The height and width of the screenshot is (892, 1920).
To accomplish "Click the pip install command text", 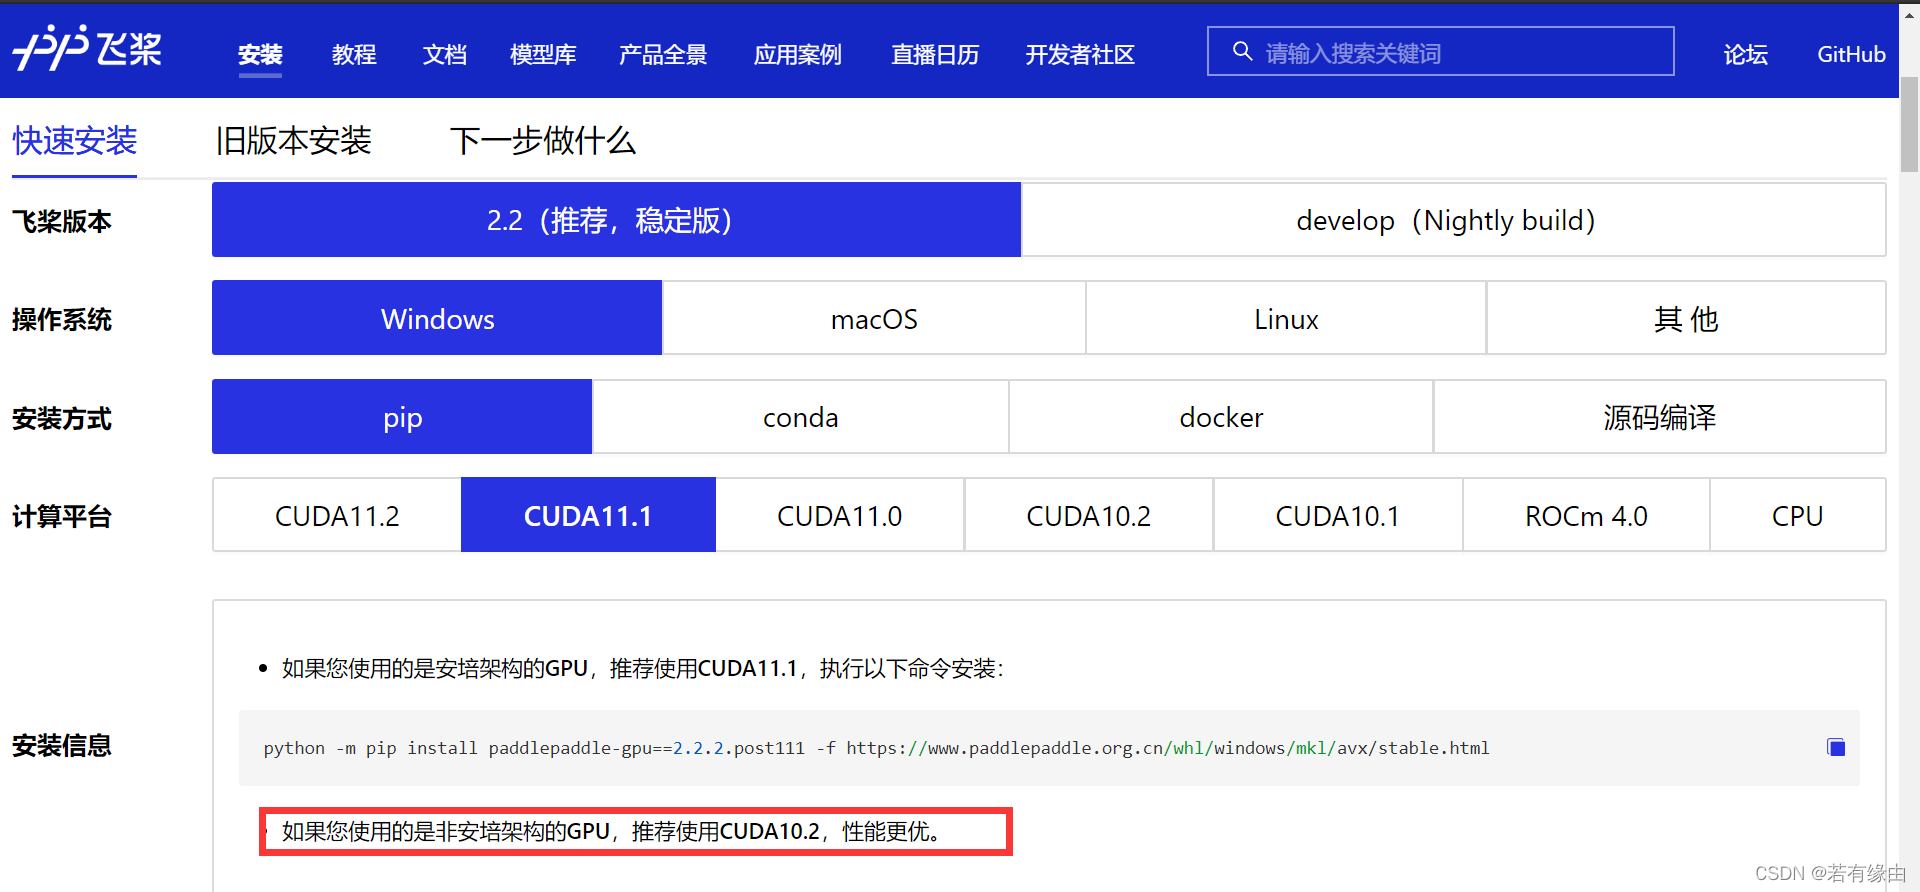I will pos(876,748).
